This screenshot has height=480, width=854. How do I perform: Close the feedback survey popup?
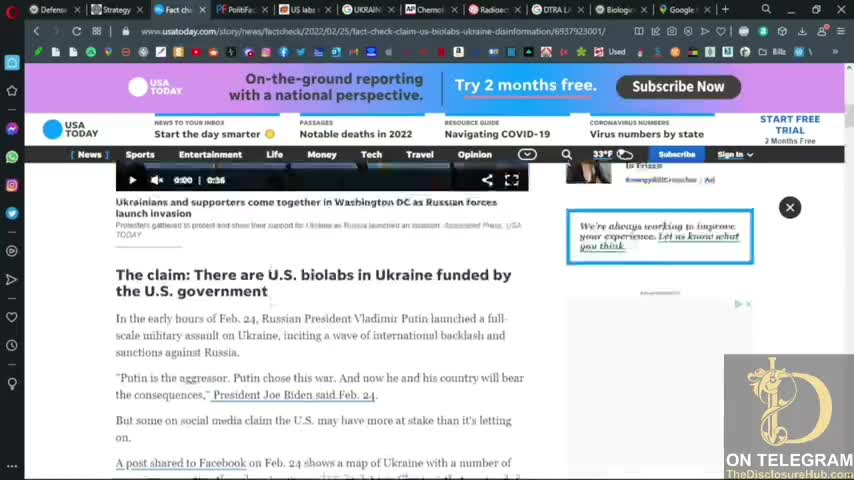coord(790,208)
